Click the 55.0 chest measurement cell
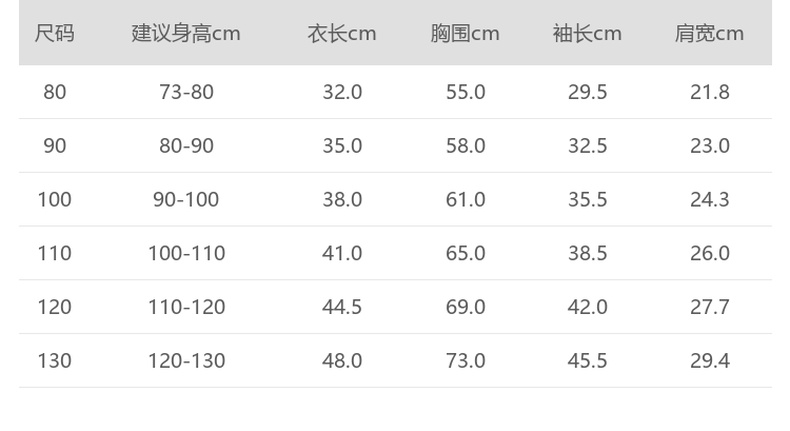The height and width of the screenshot is (431, 790). [465, 92]
